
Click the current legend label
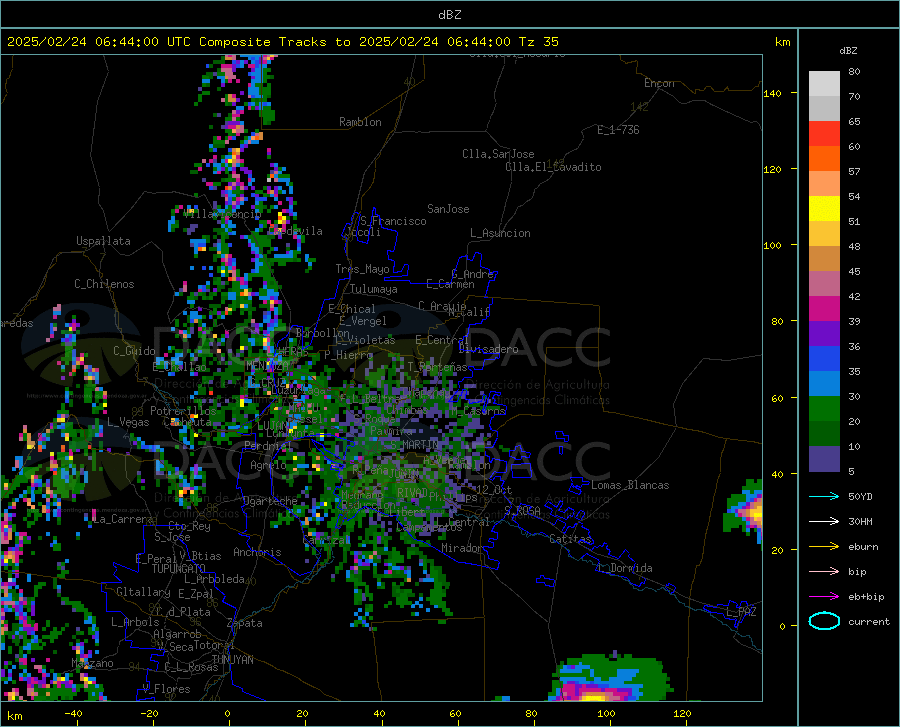pos(869,621)
